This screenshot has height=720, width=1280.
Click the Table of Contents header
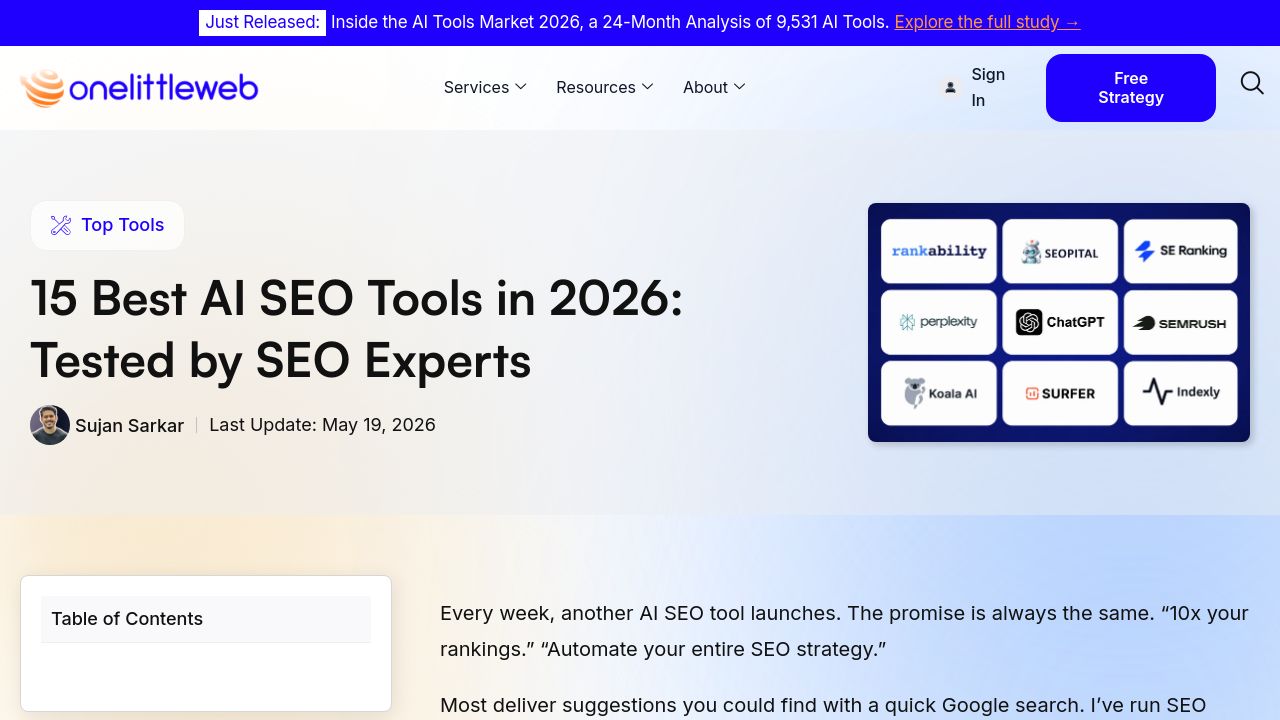coord(206,619)
